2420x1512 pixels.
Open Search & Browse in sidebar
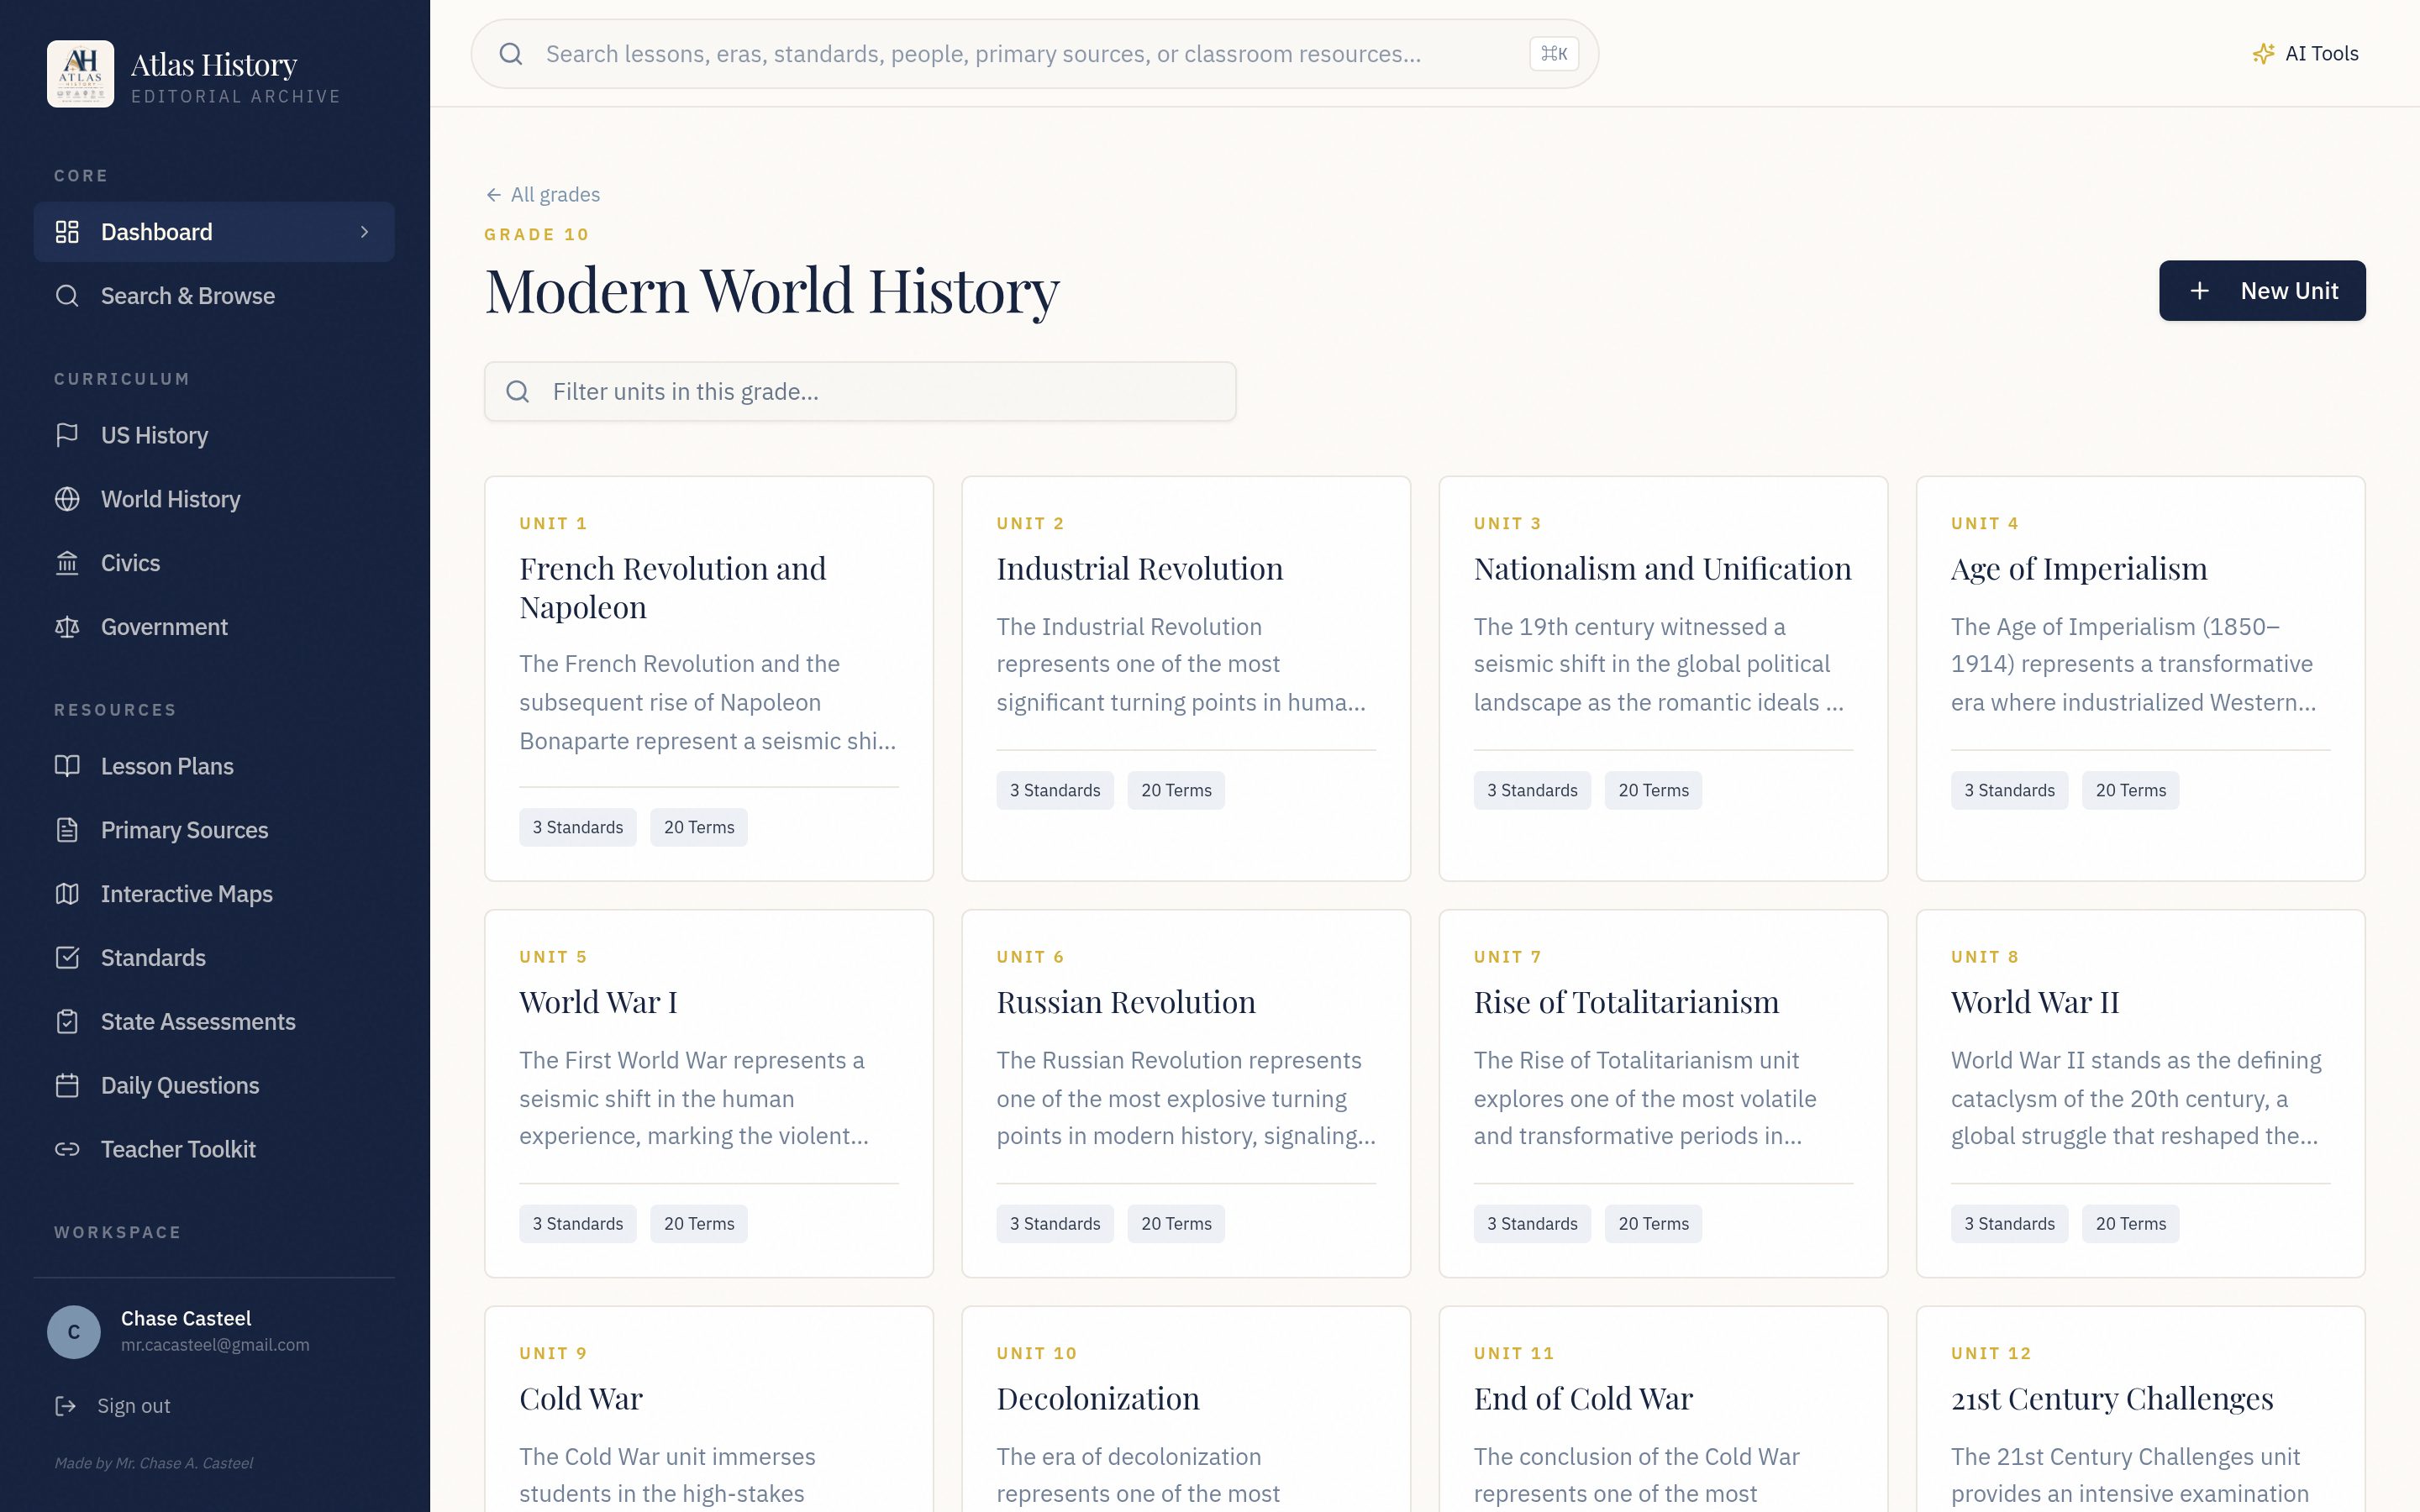click(x=214, y=296)
